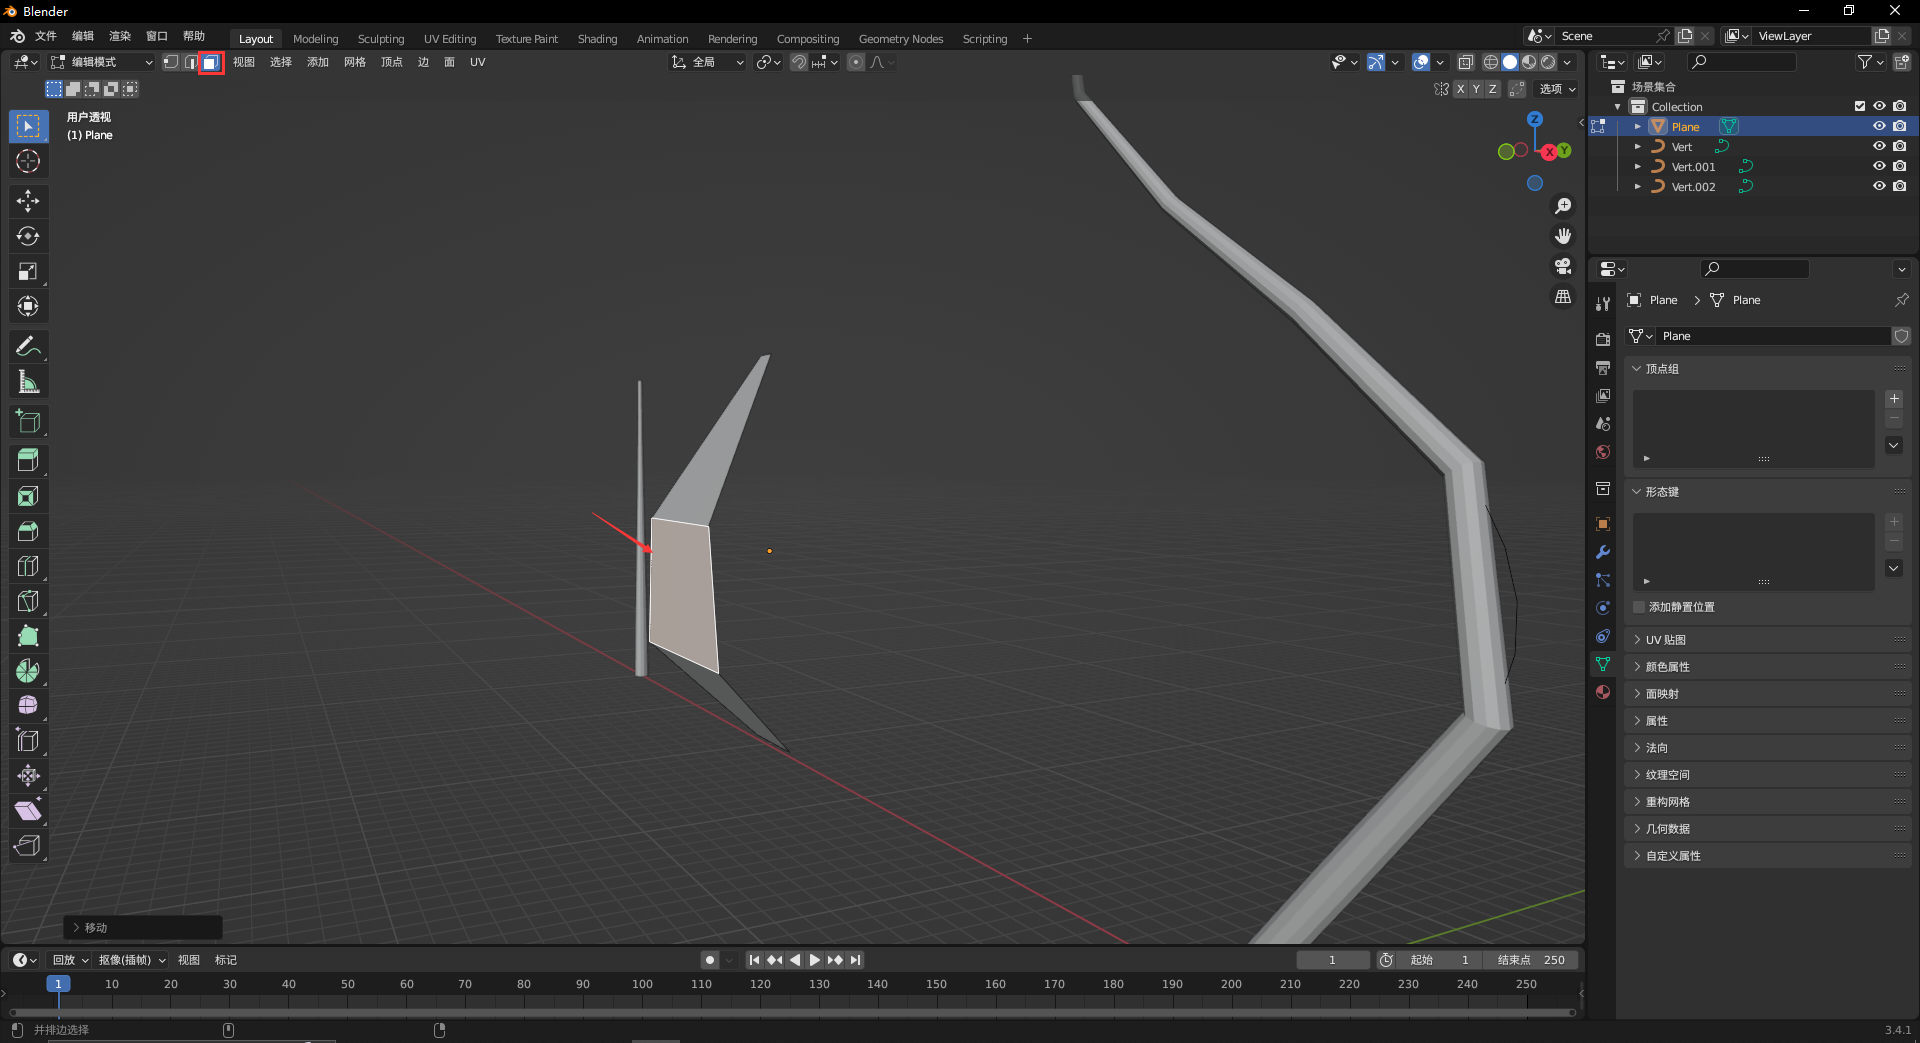
Task: Select the Rotate tool
Action: 28,236
